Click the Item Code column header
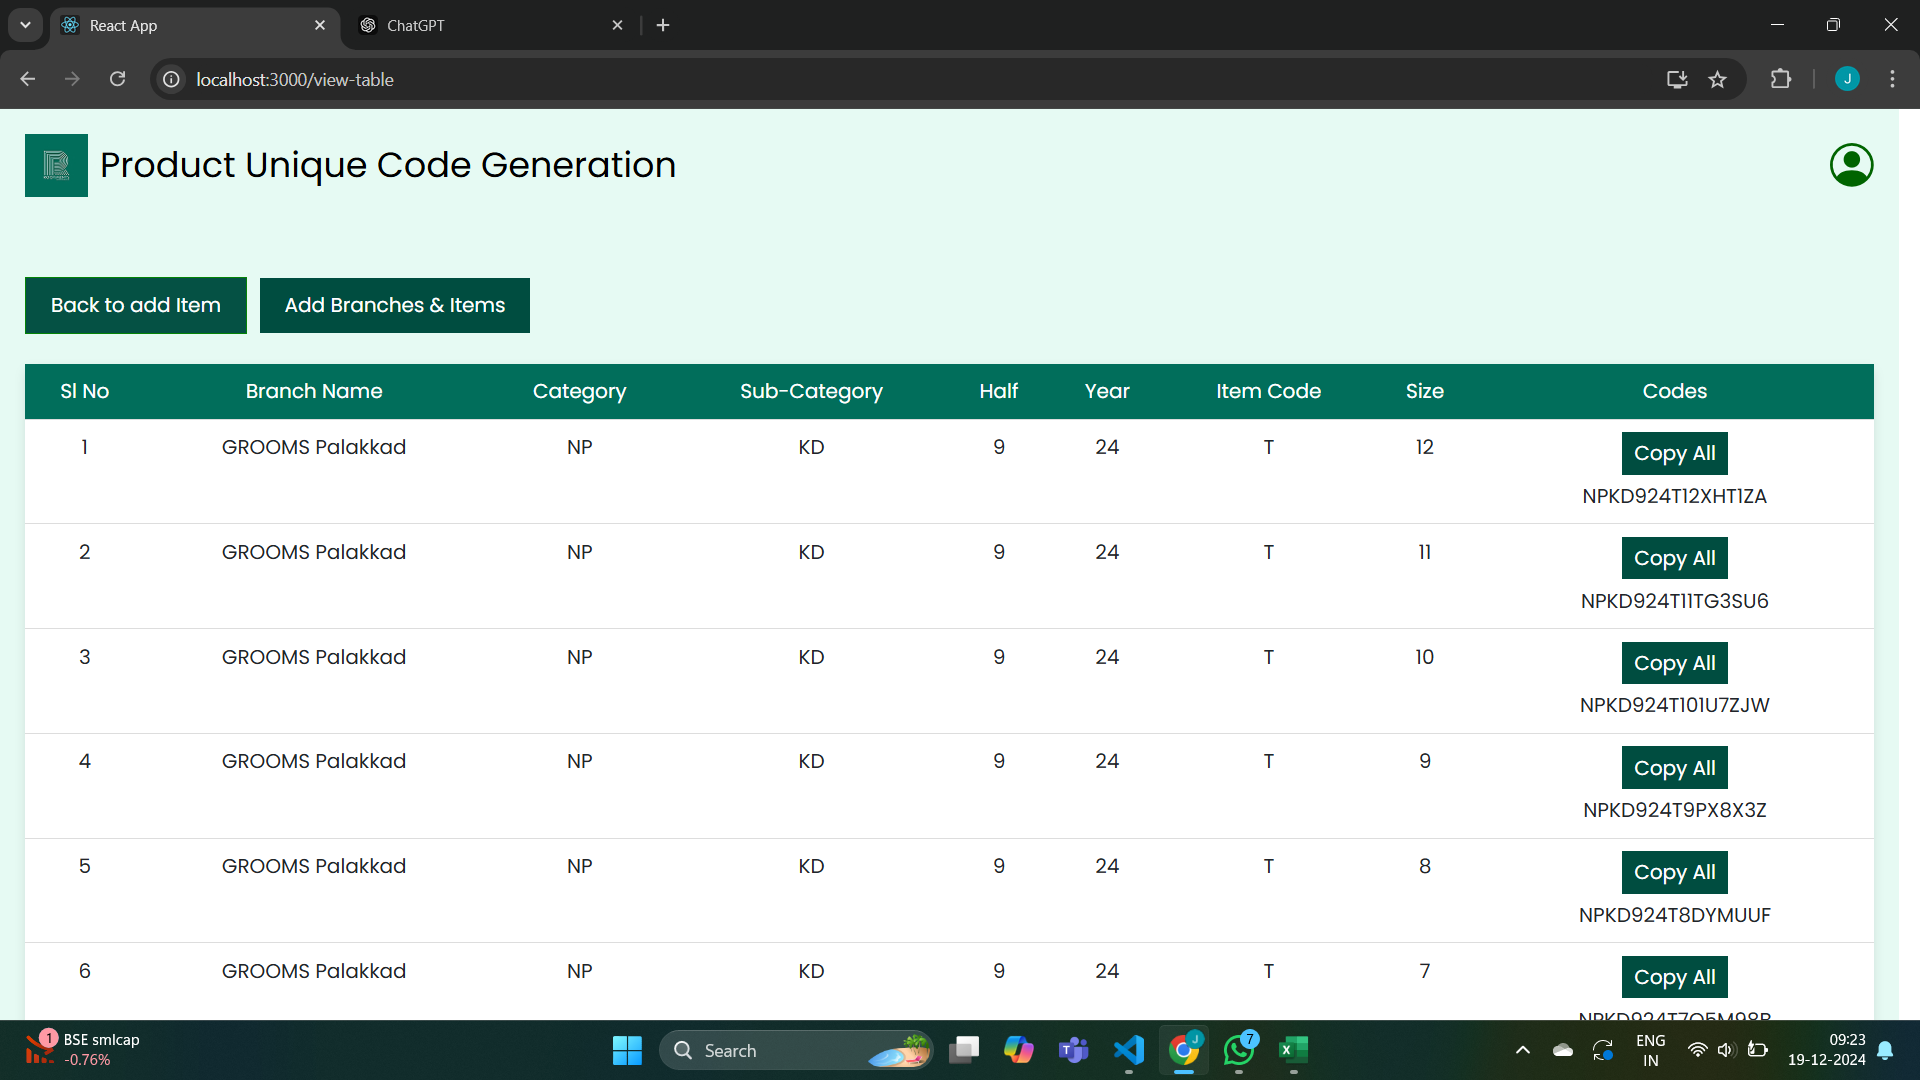 click(1268, 391)
